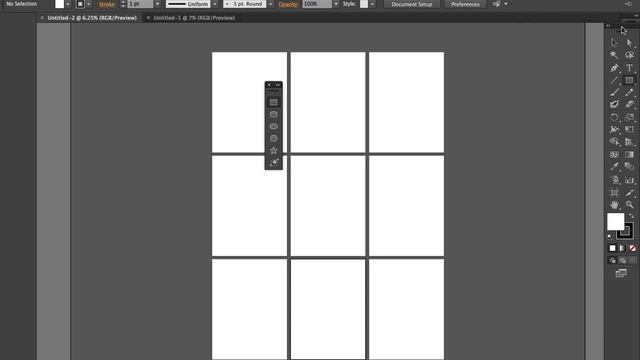Click the white Fill color box in toolbar
Image resolution: width=640 pixels, height=360 pixels.
click(x=616, y=221)
